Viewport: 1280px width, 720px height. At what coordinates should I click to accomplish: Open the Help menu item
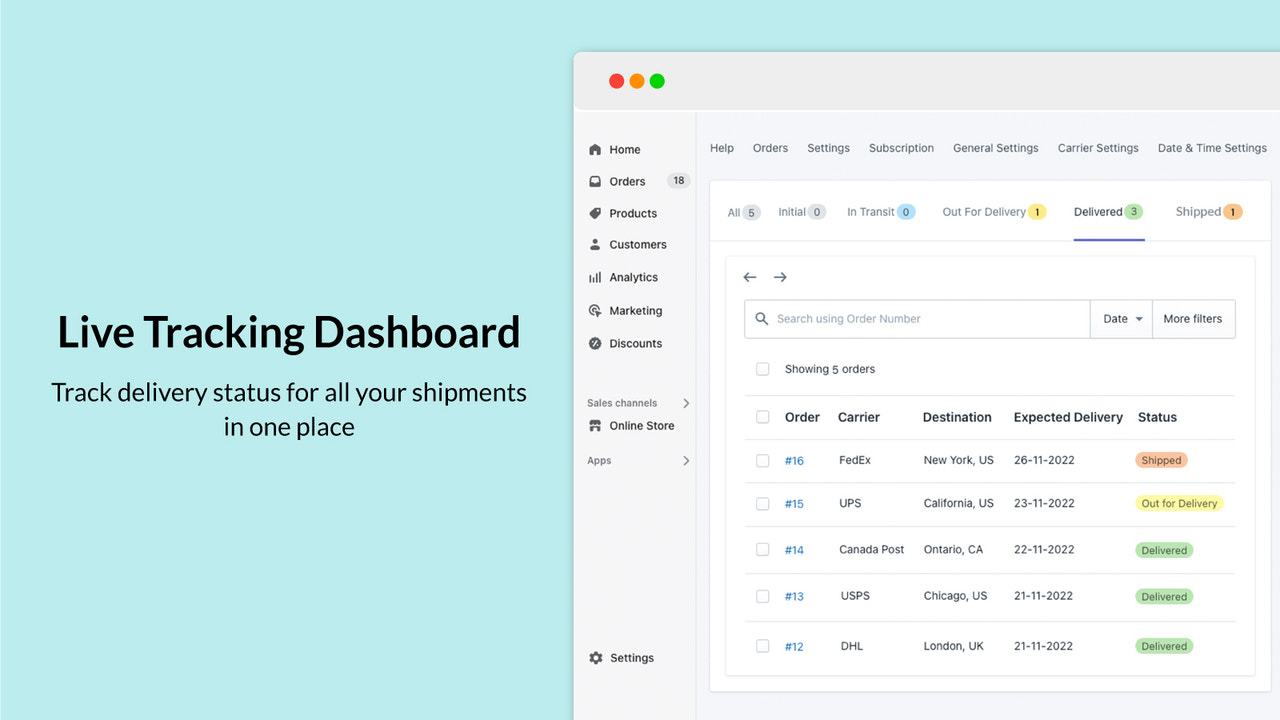pyautogui.click(x=722, y=148)
